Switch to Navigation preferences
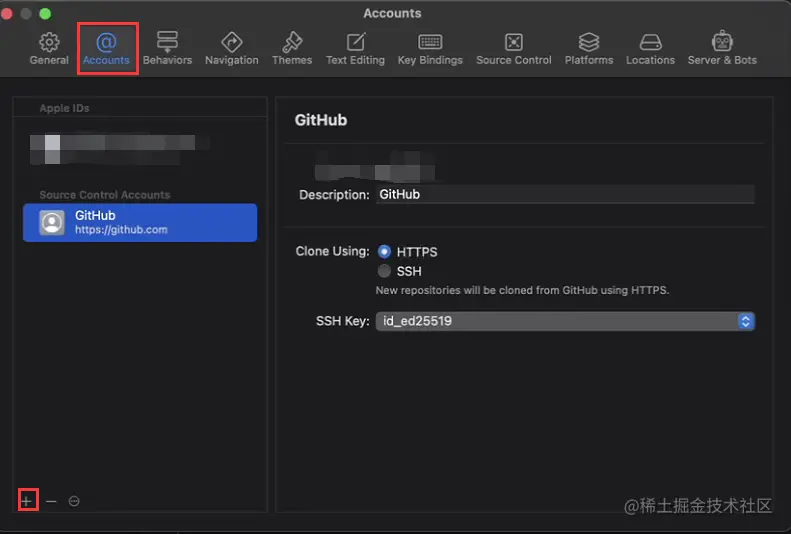 pyautogui.click(x=232, y=48)
